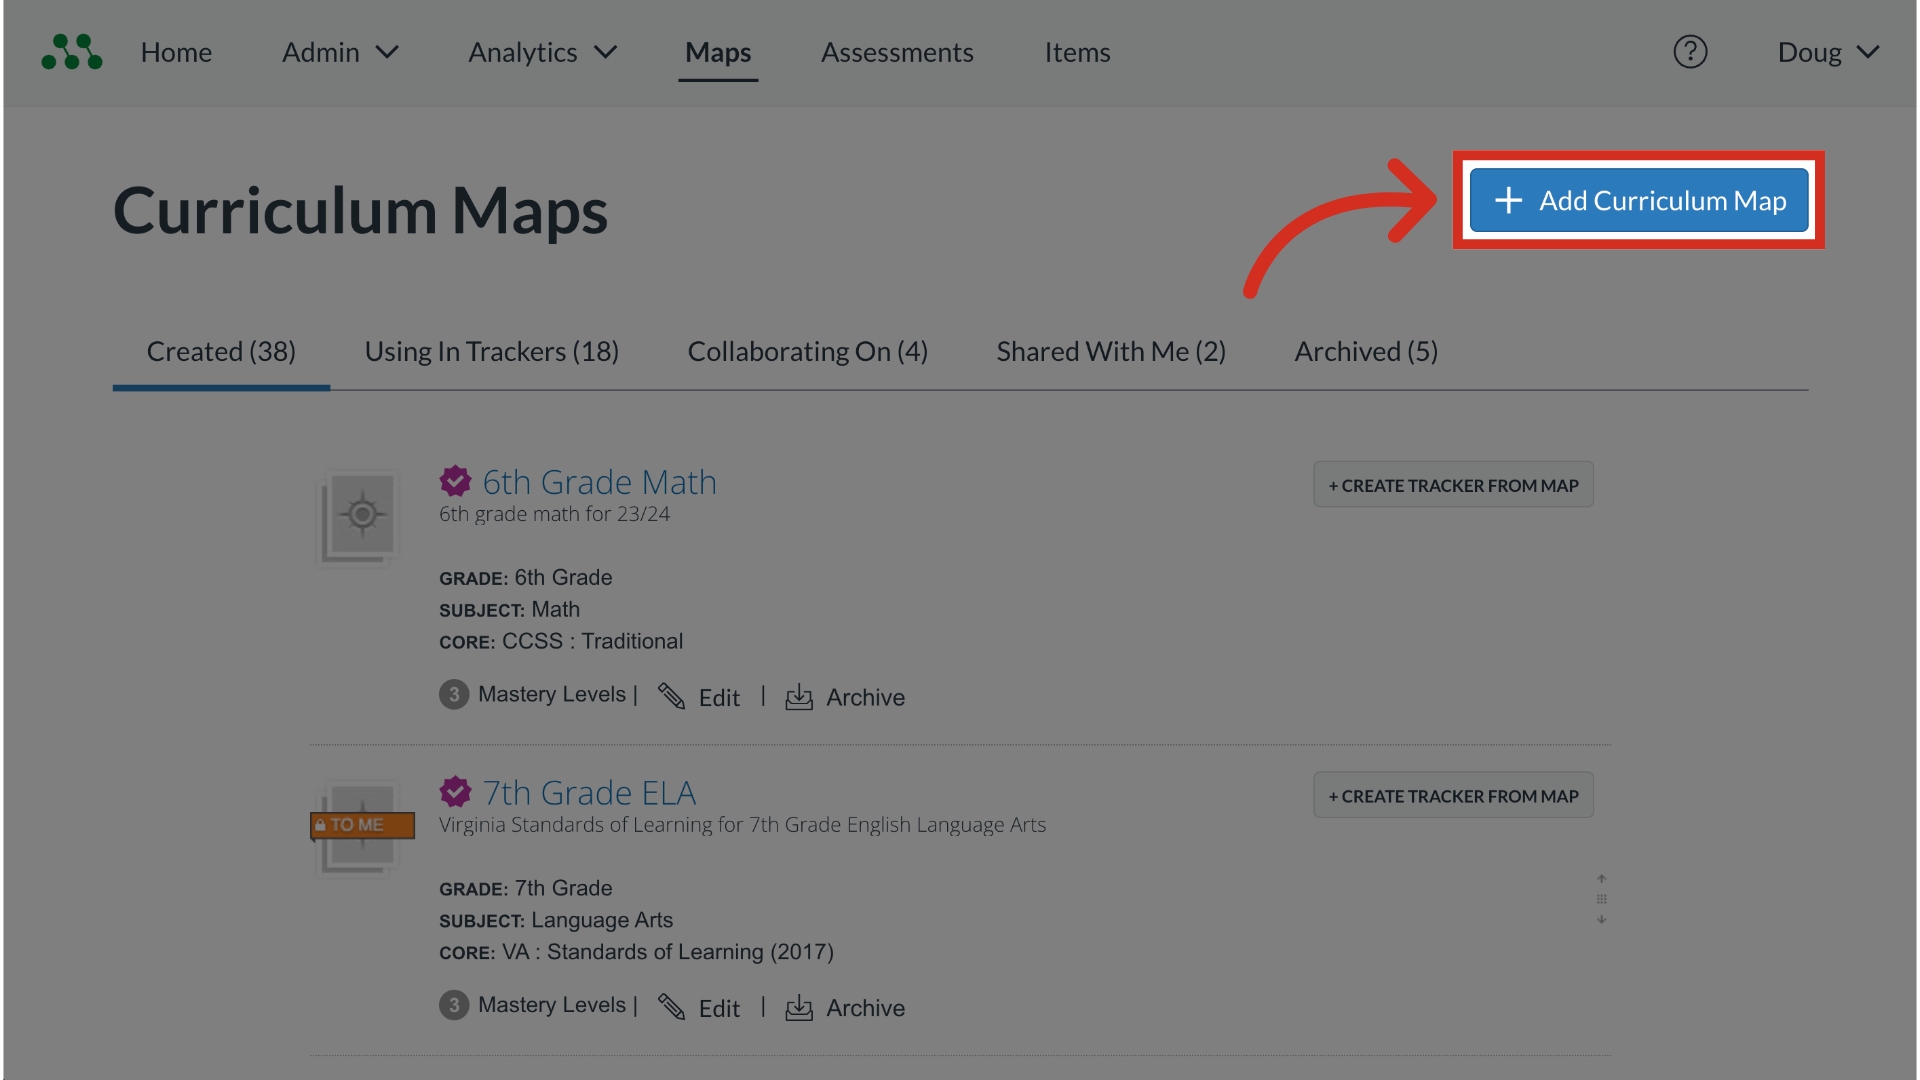Click the Add Curriculum Map button
The width and height of the screenshot is (1920, 1080).
coord(1638,201)
